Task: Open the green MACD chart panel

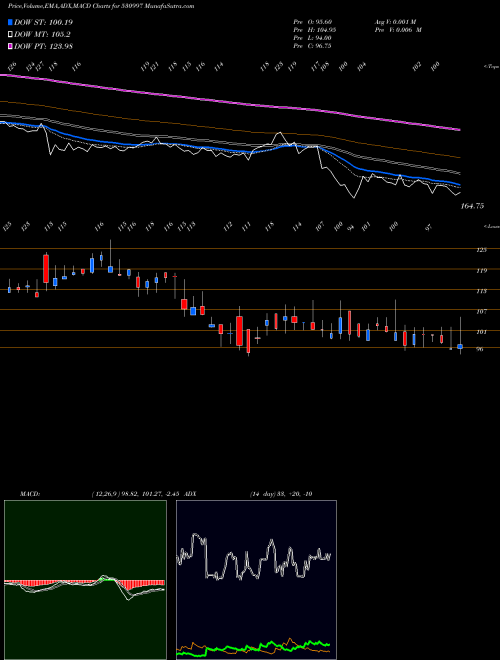Action: [85, 580]
